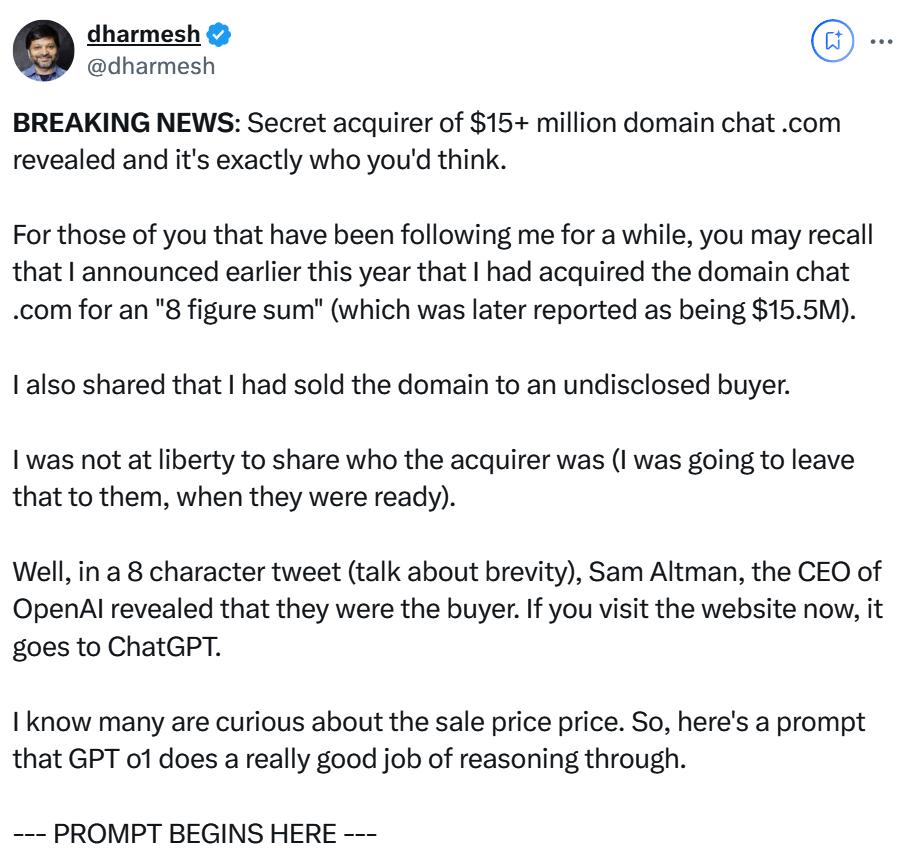Open dharmesh's profile picture
Screen dimensions: 907x867
43,50
